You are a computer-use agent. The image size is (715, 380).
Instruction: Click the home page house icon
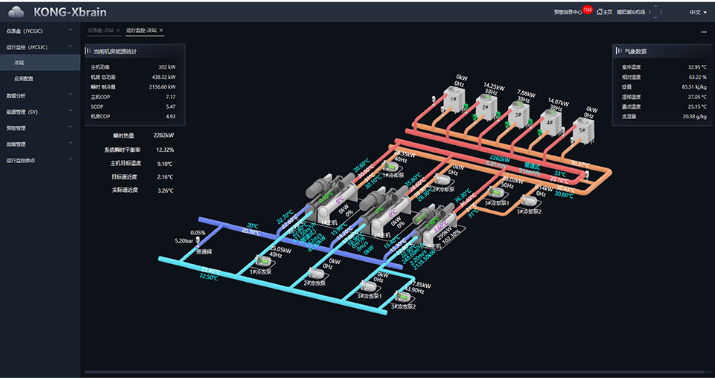pos(600,12)
